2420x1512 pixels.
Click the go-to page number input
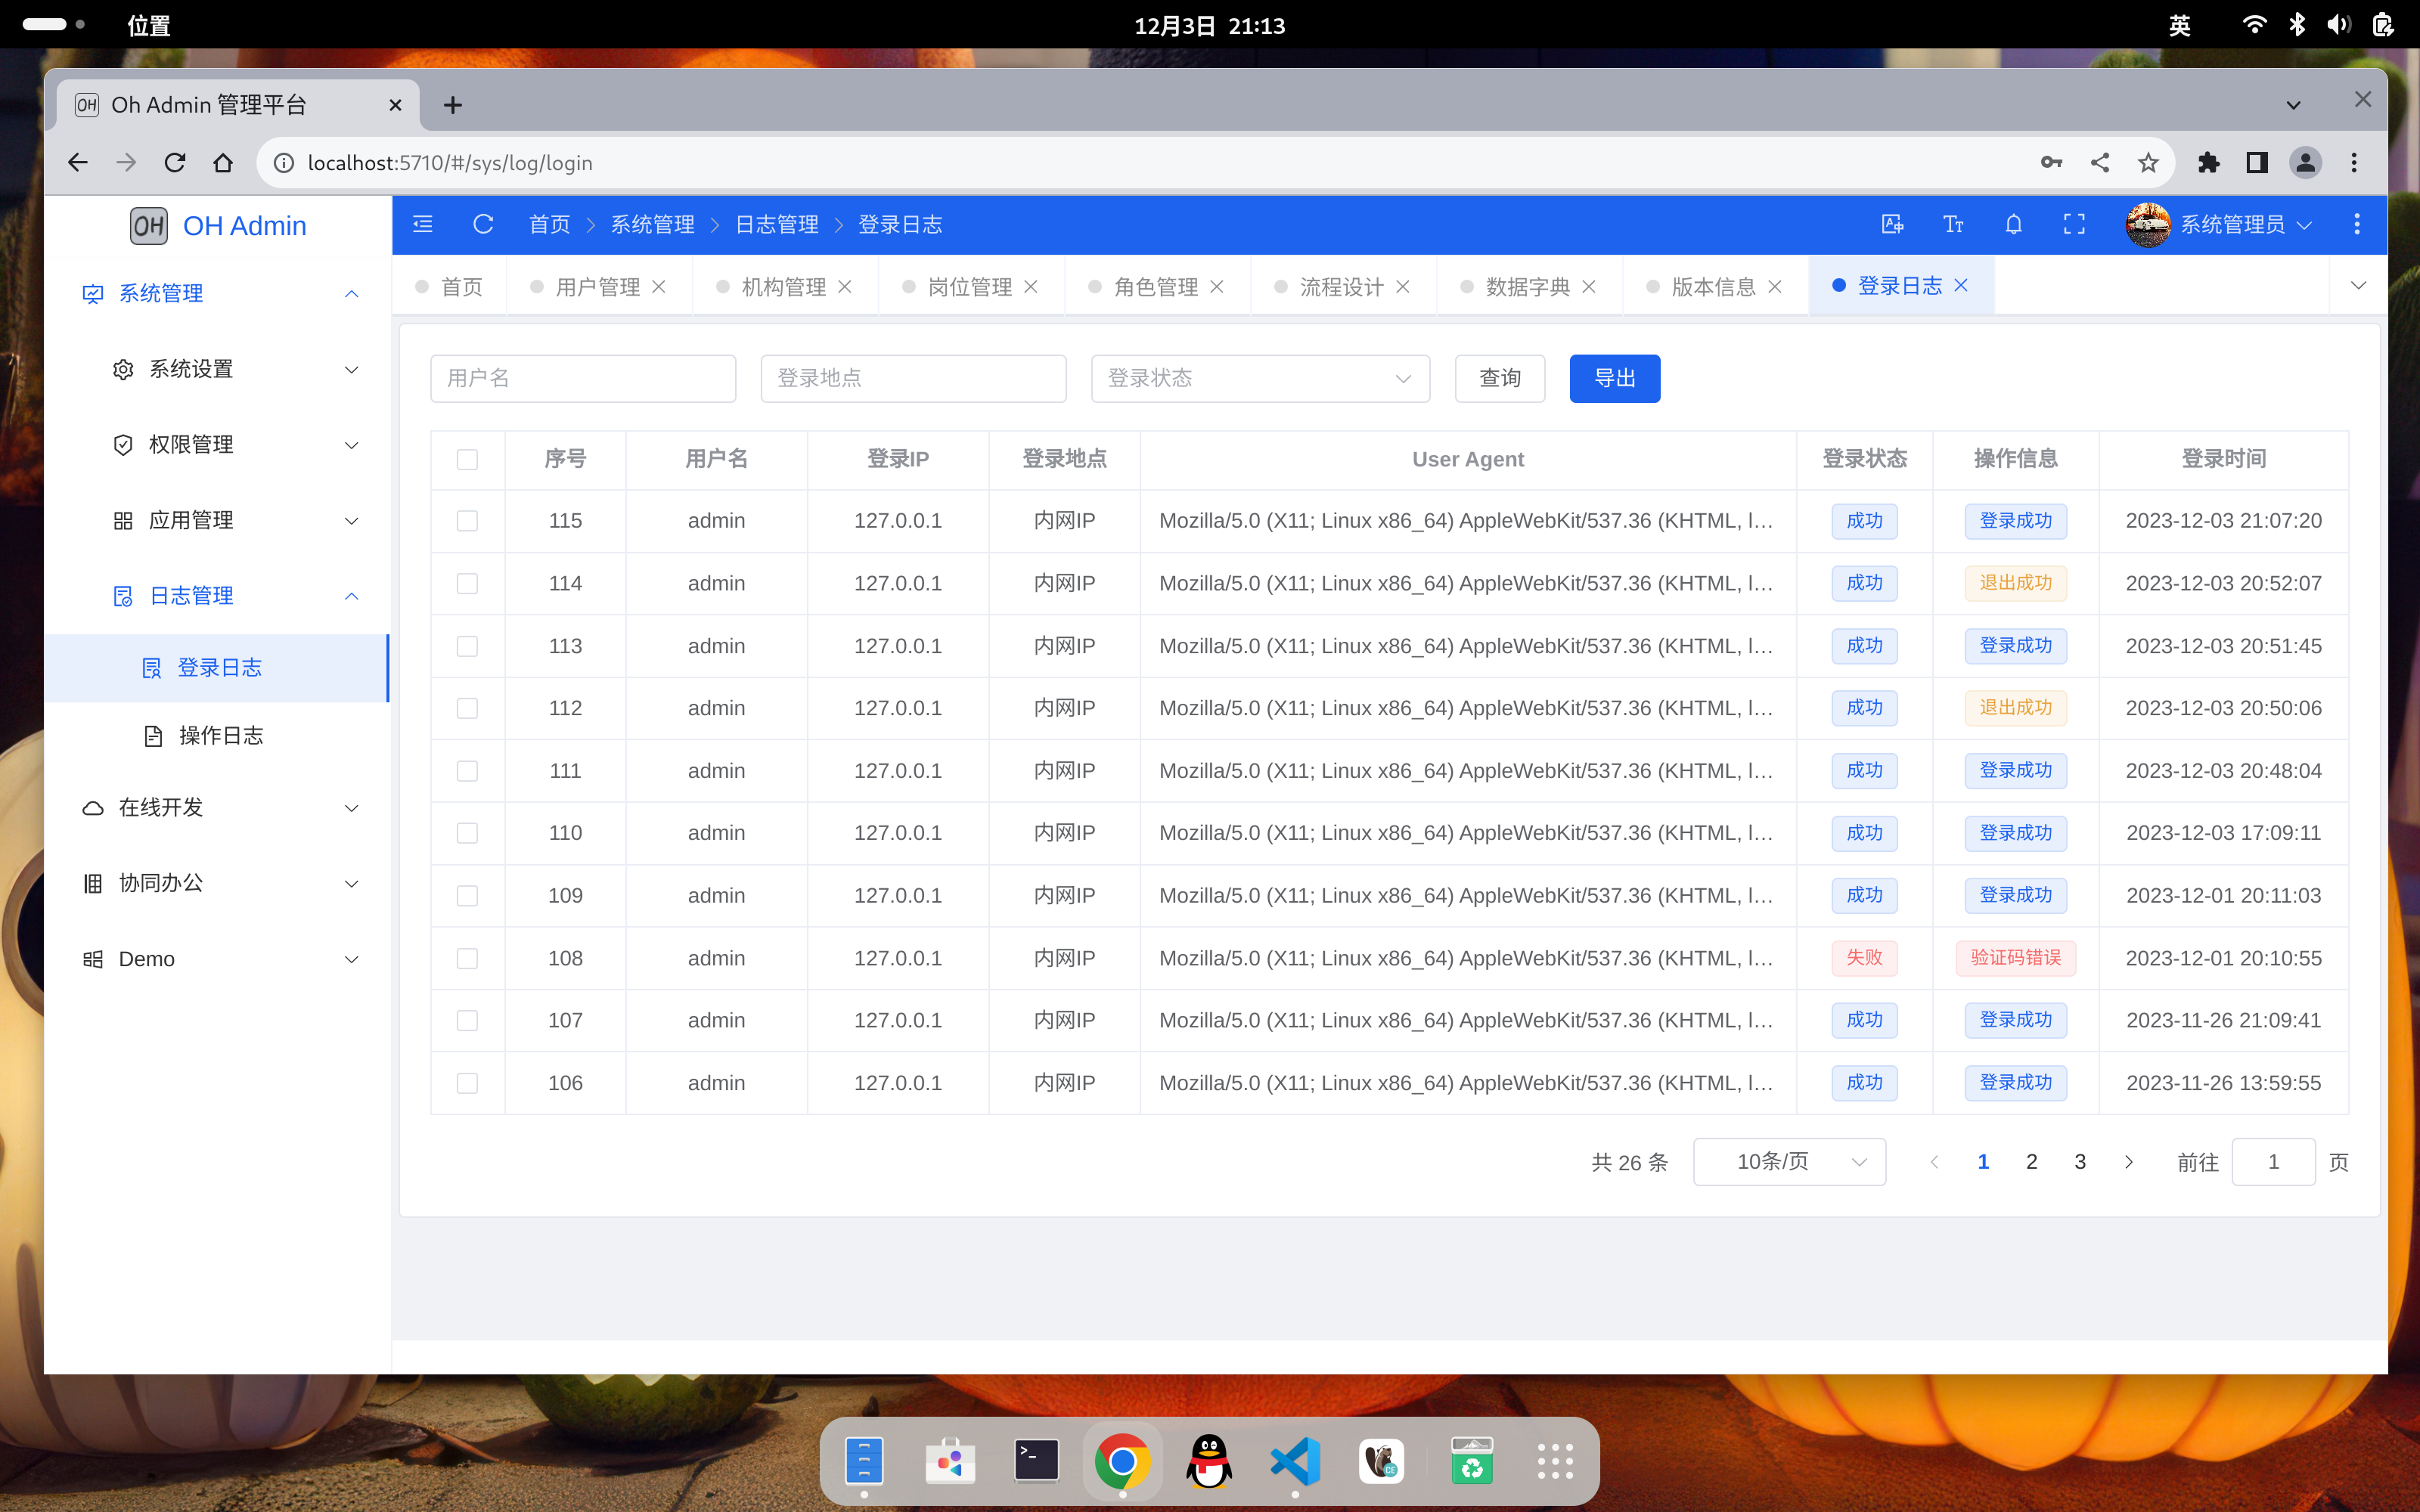[x=2273, y=1162]
